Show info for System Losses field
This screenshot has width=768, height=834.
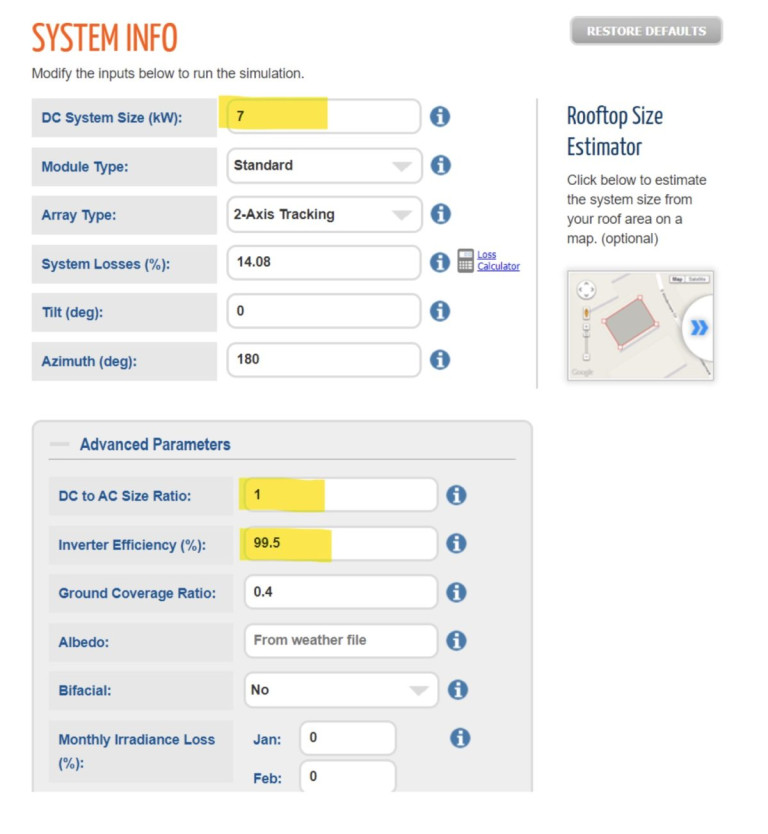click(439, 262)
